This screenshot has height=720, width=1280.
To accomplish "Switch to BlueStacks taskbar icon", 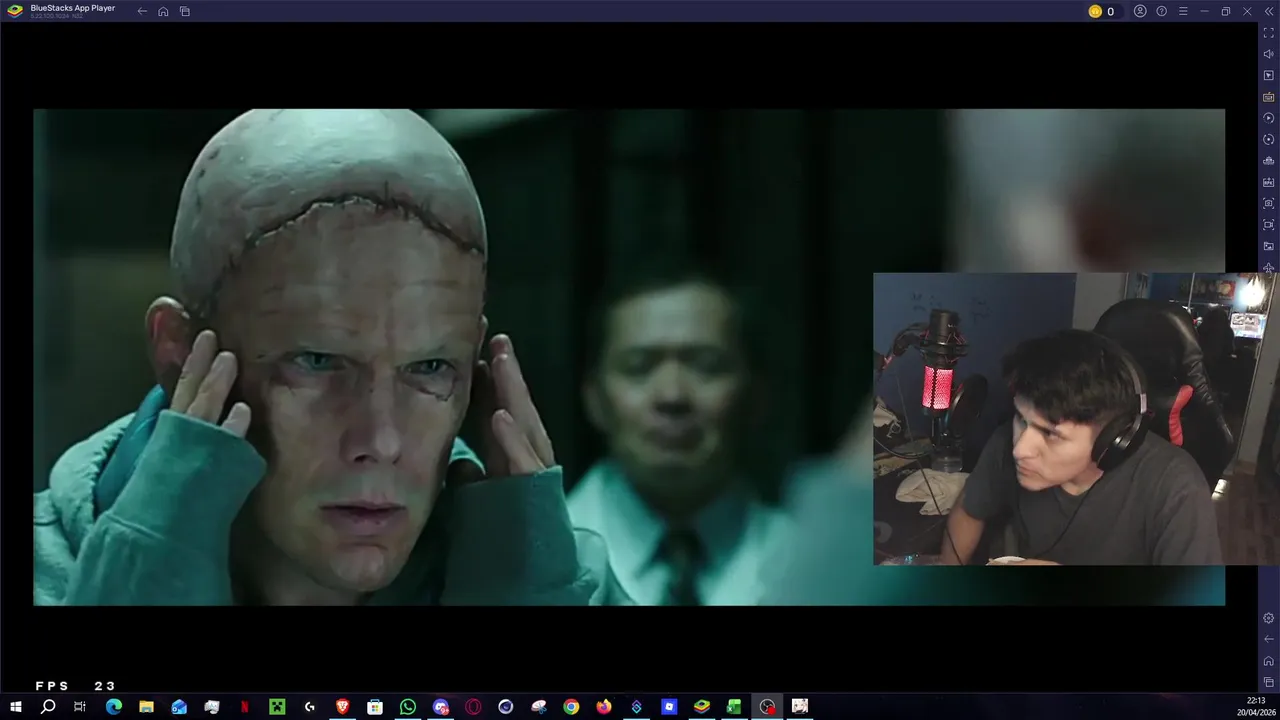I will pos(701,707).
